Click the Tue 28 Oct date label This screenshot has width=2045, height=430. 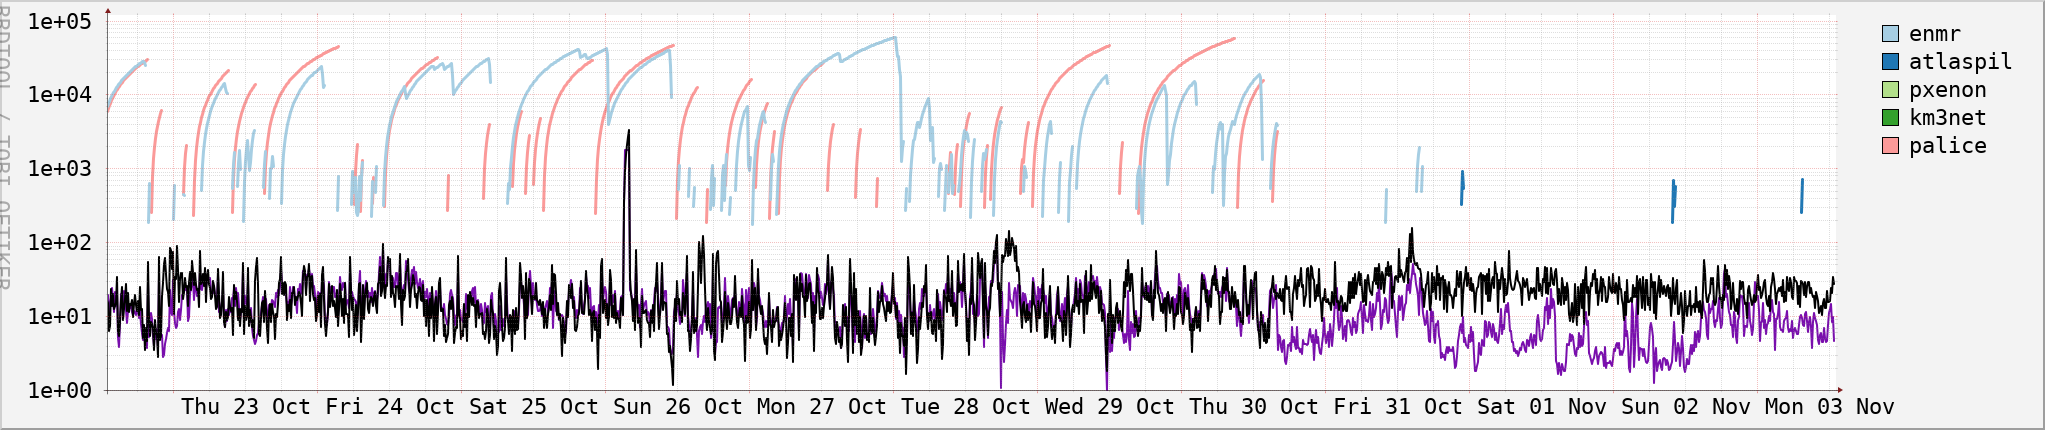point(966,407)
